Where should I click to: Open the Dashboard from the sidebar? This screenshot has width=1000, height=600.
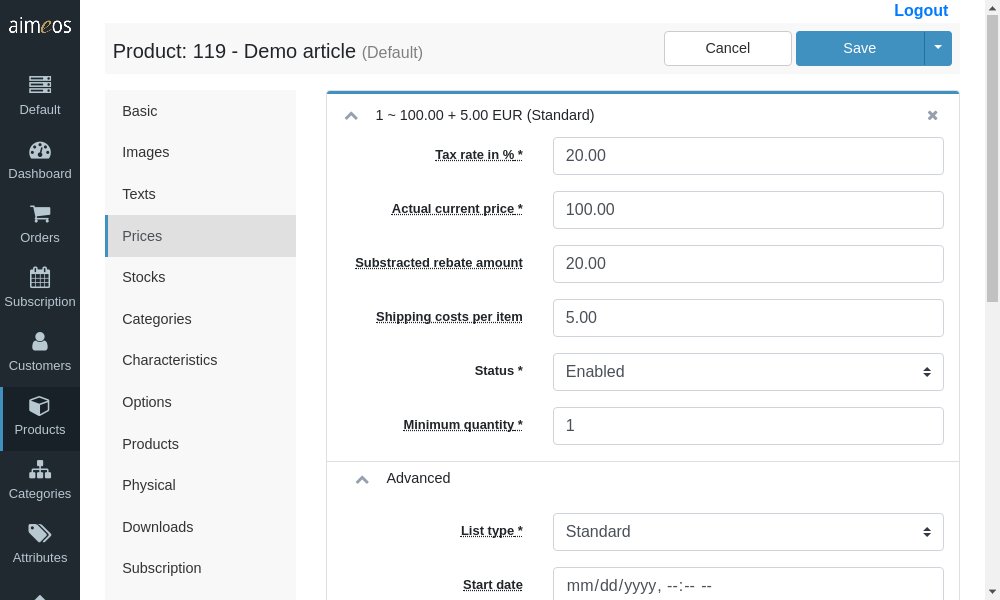[39, 160]
